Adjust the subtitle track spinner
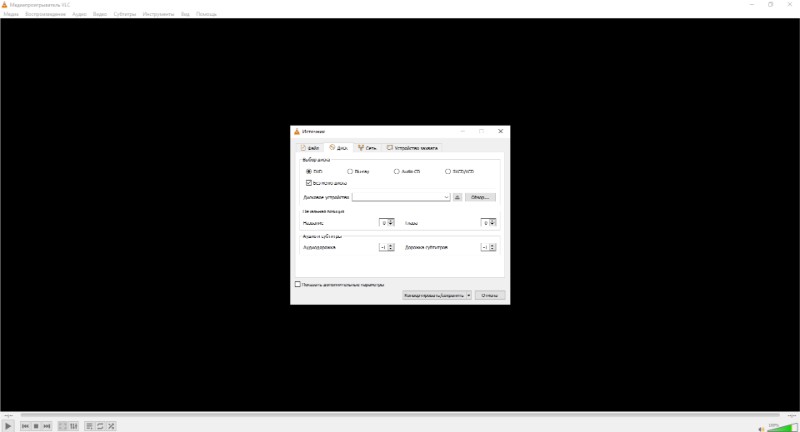Image resolution: width=800 pixels, height=432 pixels. (x=488, y=247)
